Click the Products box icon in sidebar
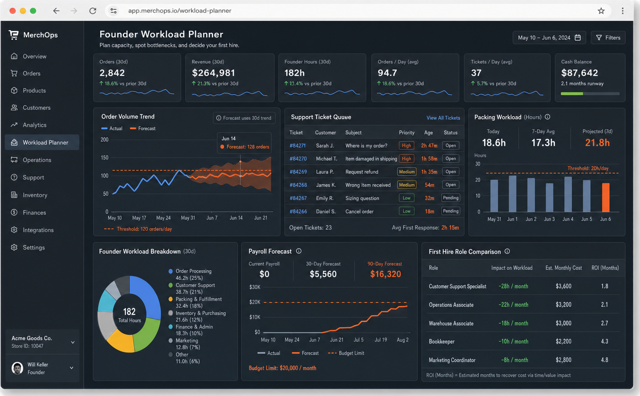 [x=14, y=91]
